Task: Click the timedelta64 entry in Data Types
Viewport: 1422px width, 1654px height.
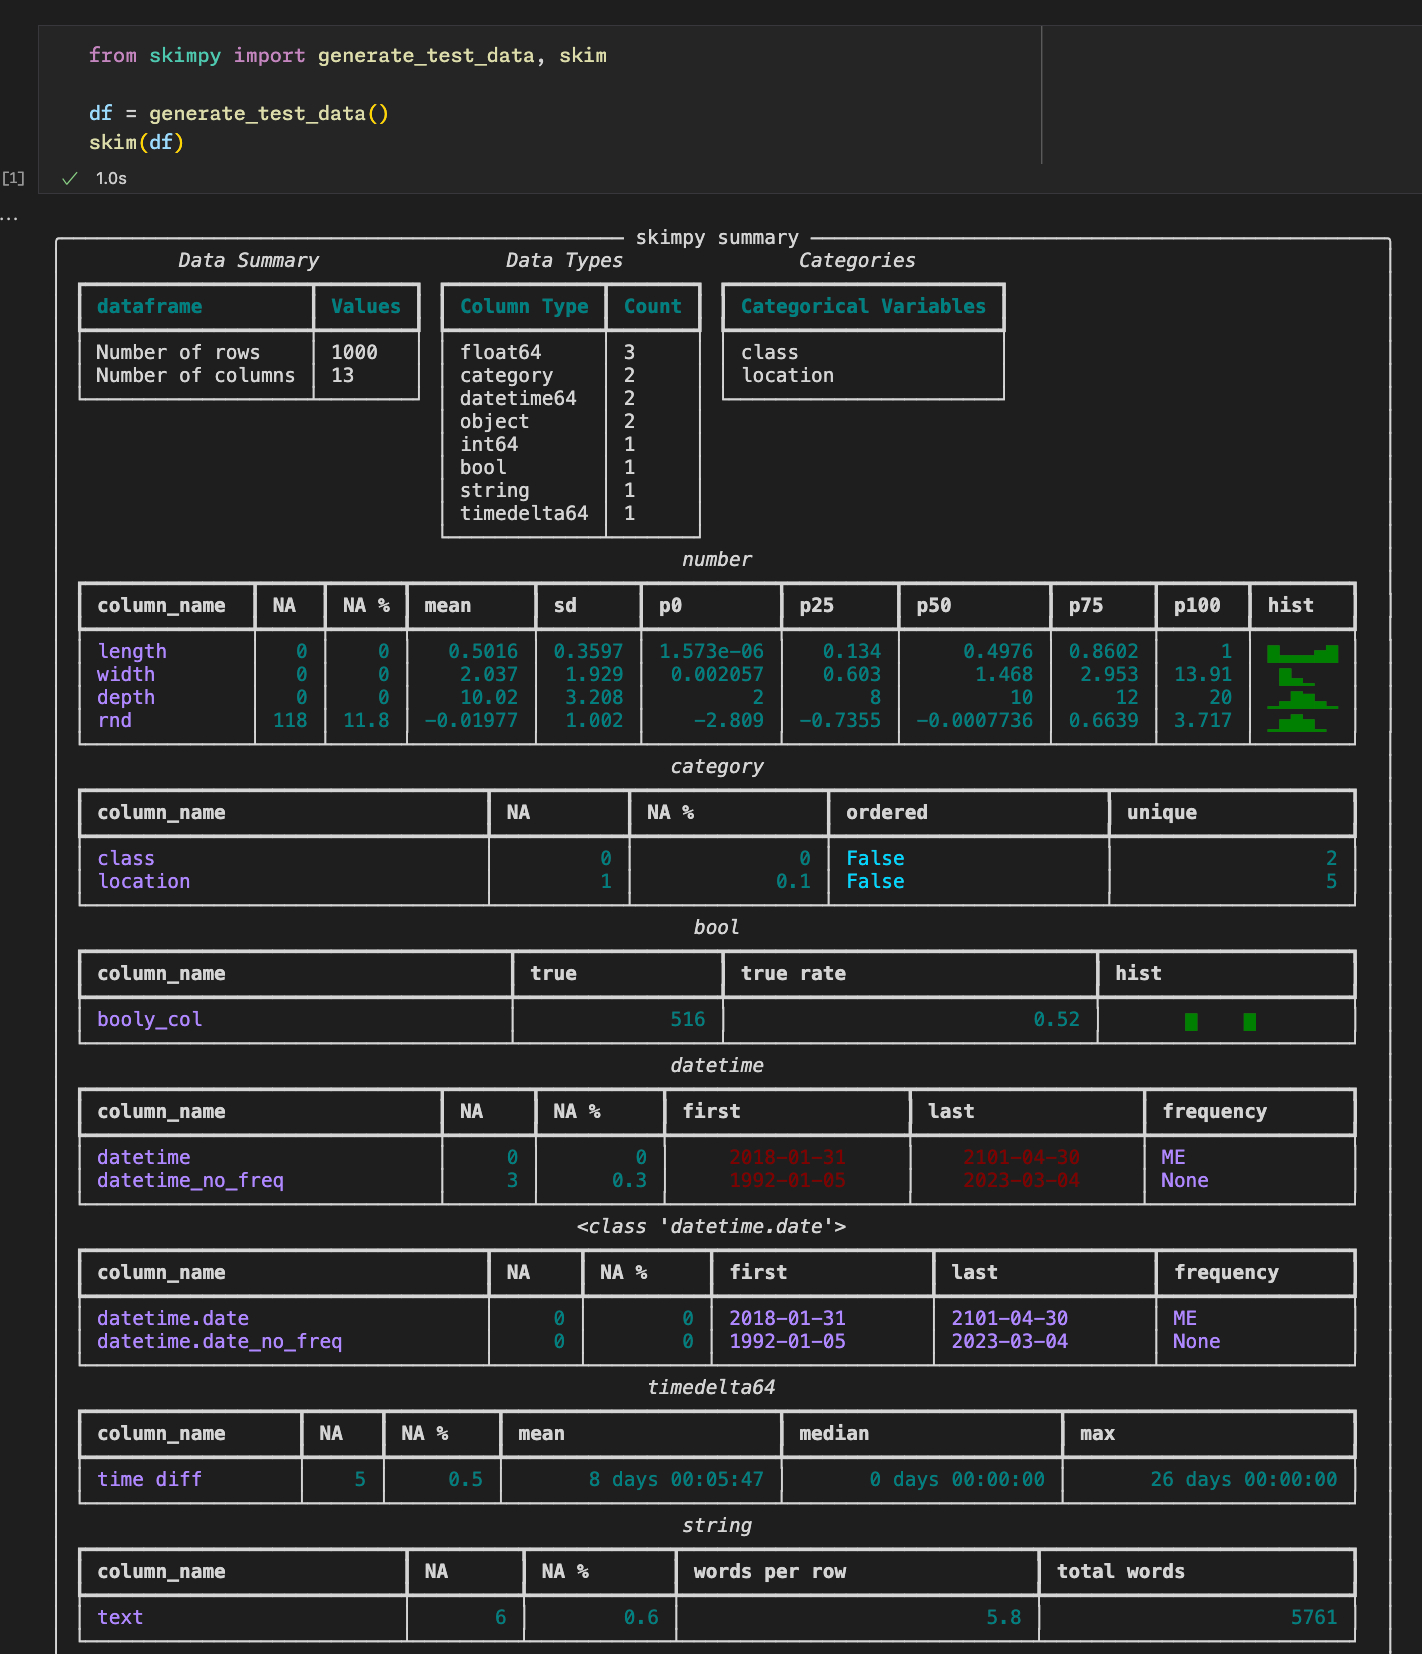Action: pyautogui.click(x=524, y=513)
